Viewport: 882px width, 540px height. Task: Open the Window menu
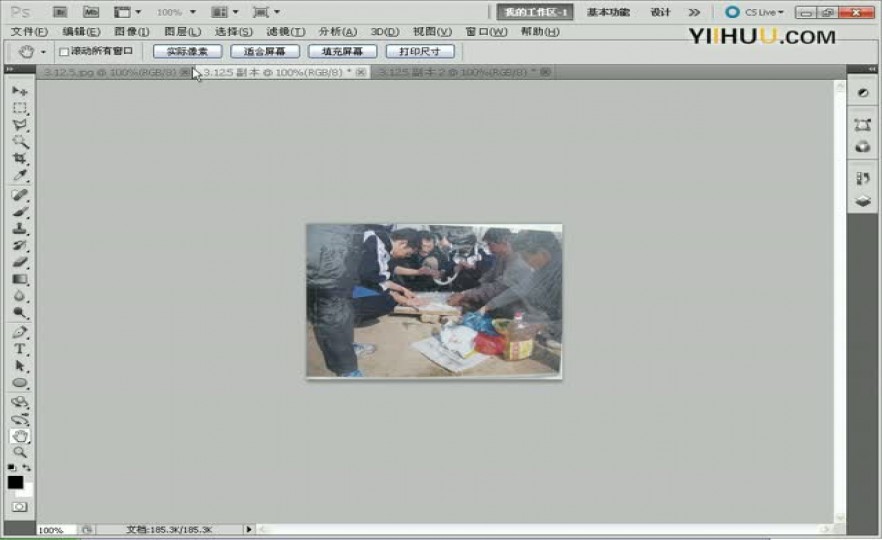point(486,32)
